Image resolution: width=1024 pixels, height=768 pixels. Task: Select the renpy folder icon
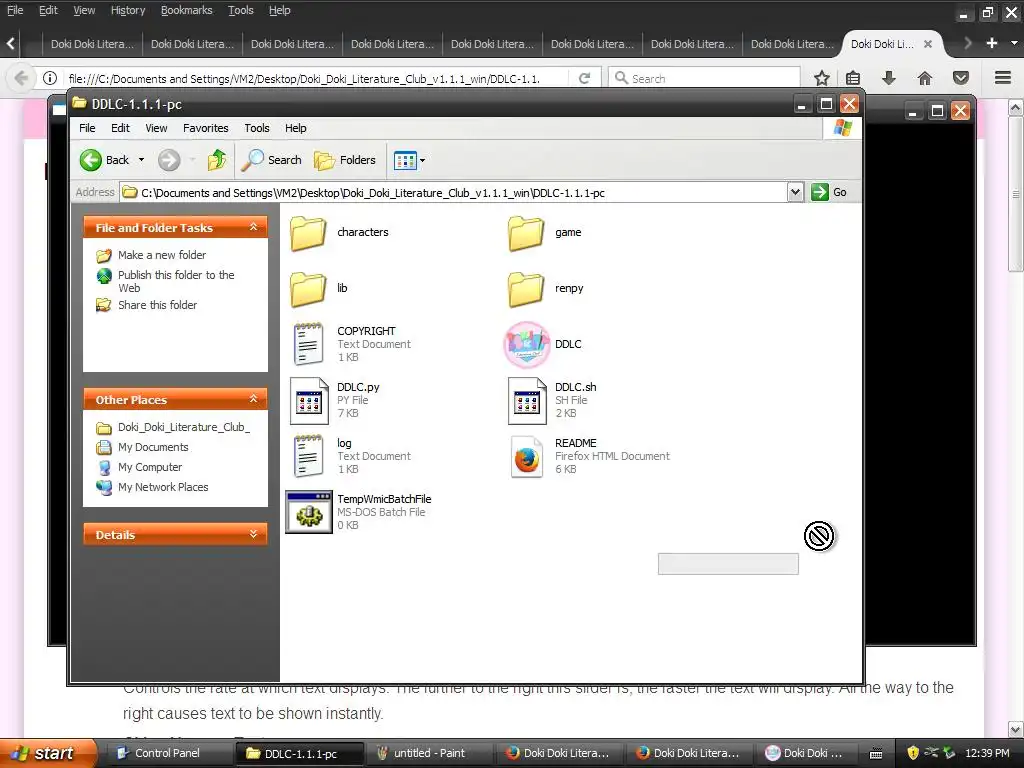coord(526,289)
